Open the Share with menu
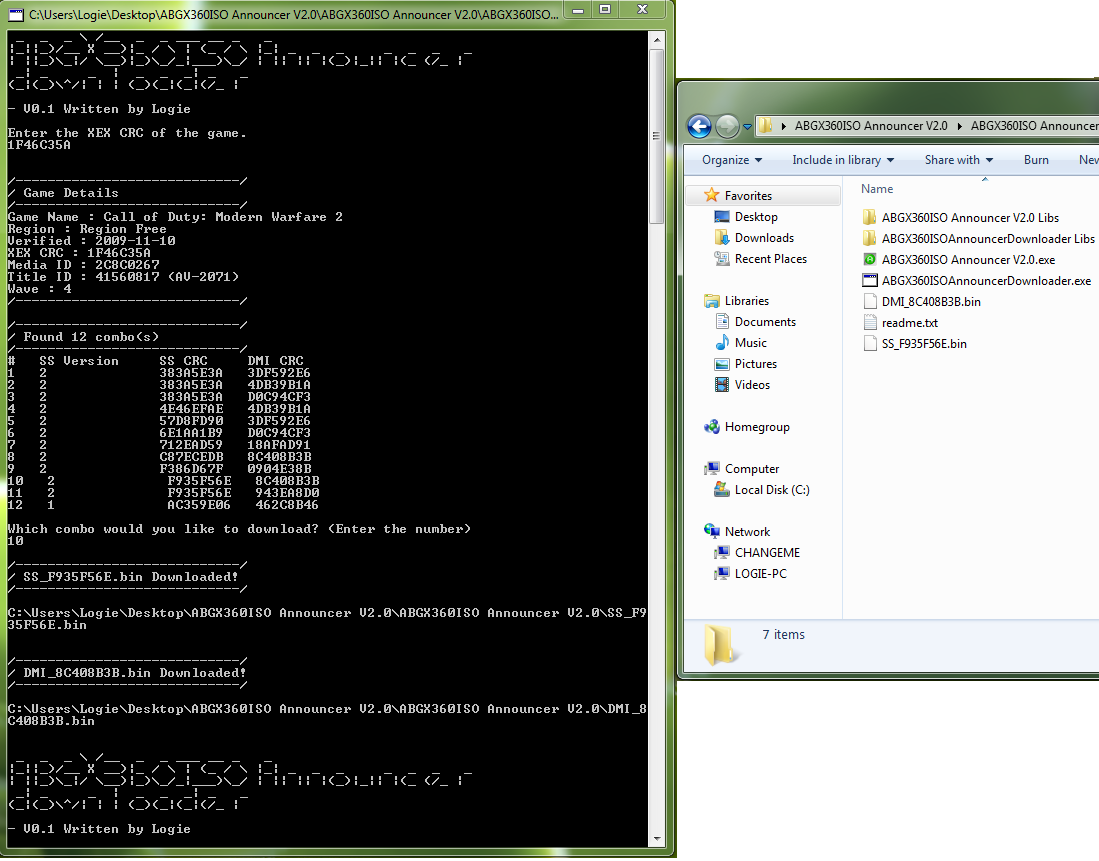Viewport: 1099px width, 861px height. tap(959, 160)
